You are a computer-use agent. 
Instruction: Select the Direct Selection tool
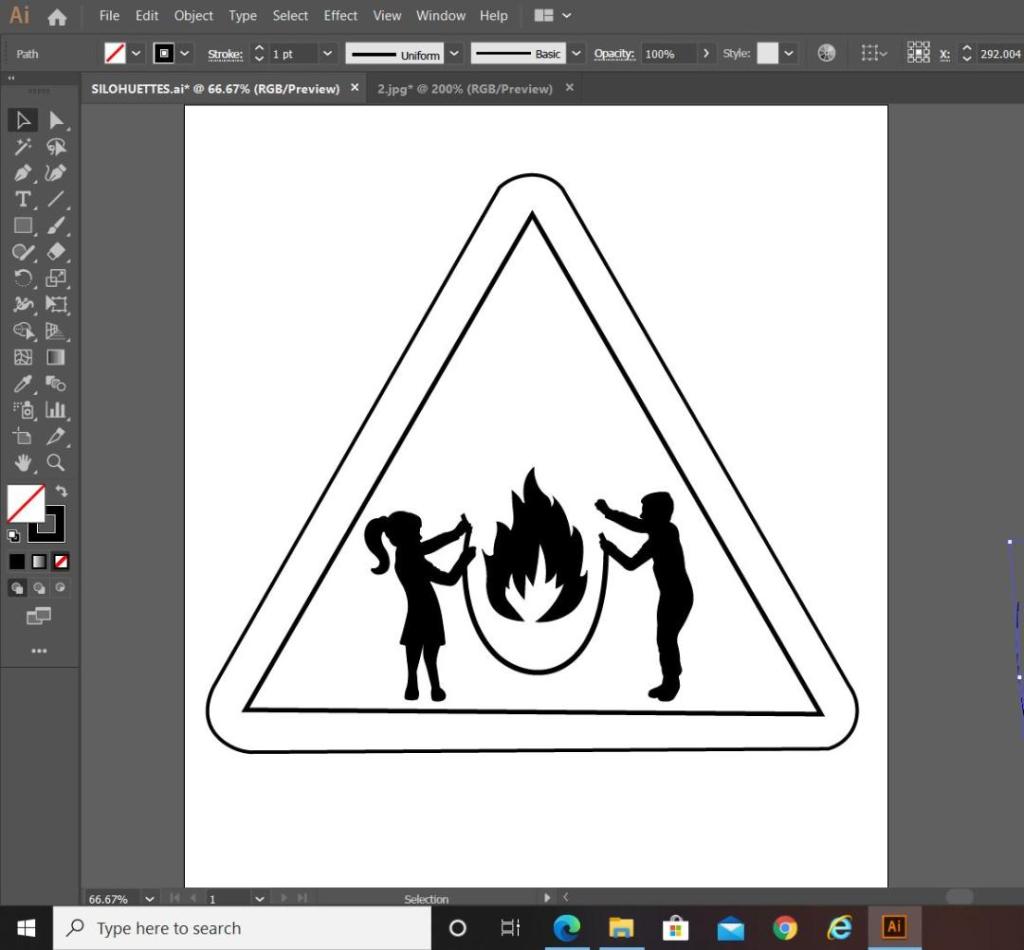(x=56, y=121)
